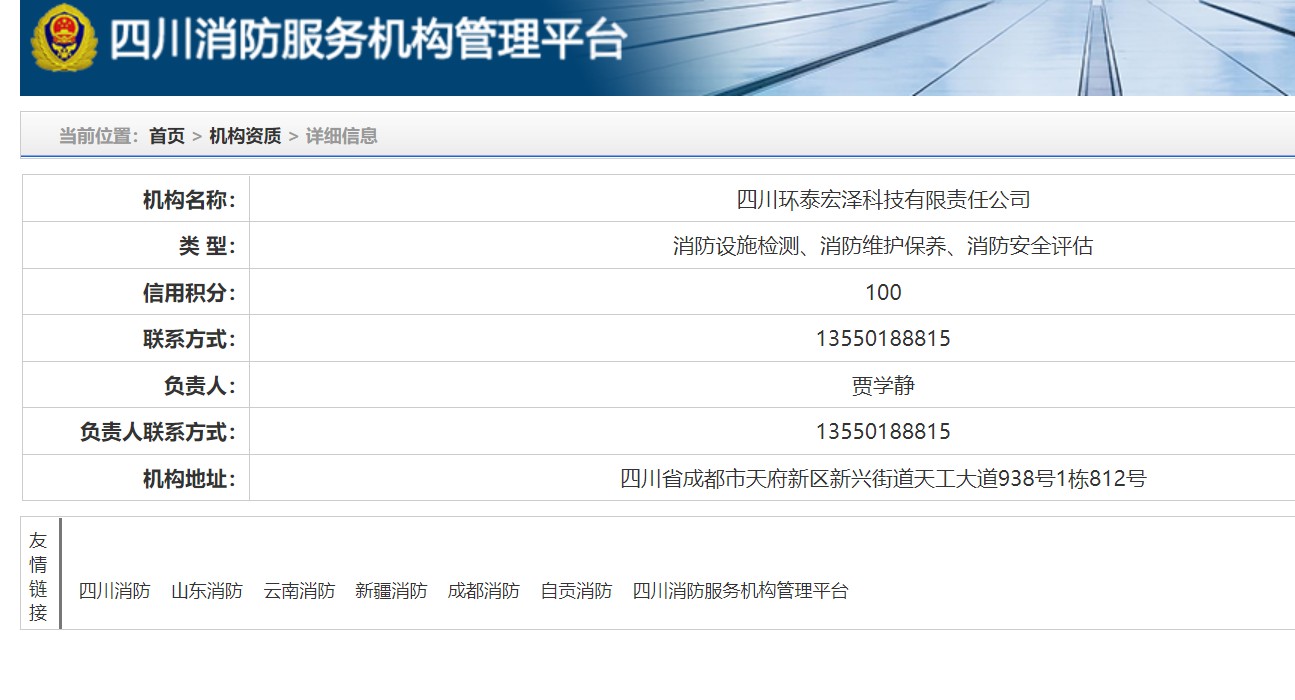This screenshot has height=700, width=1295.
Task: Visit the 新疆消防 link
Action: tap(391, 591)
